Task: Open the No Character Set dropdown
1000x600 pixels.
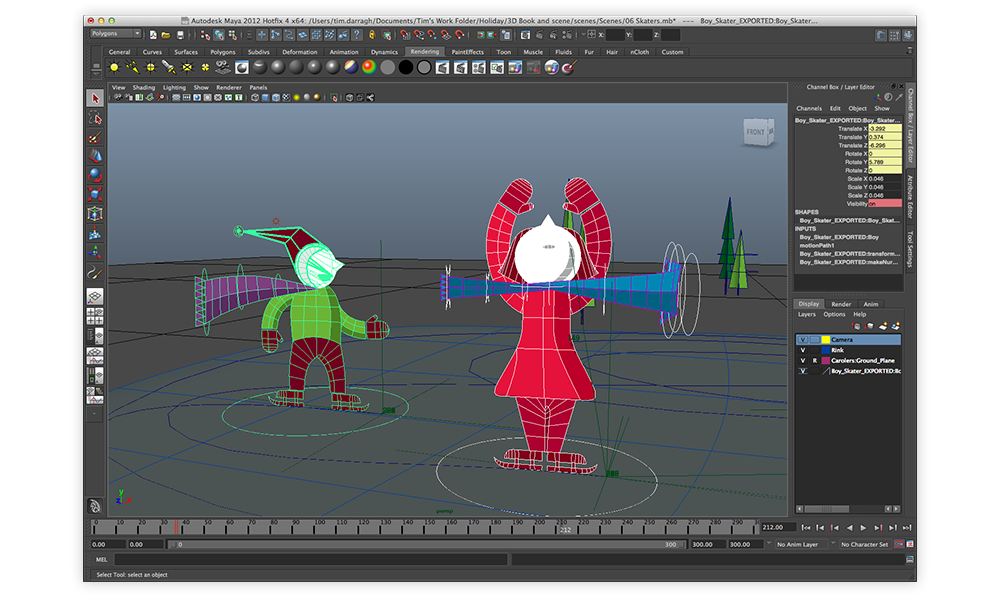Action: pyautogui.click(x=863, y=545)
